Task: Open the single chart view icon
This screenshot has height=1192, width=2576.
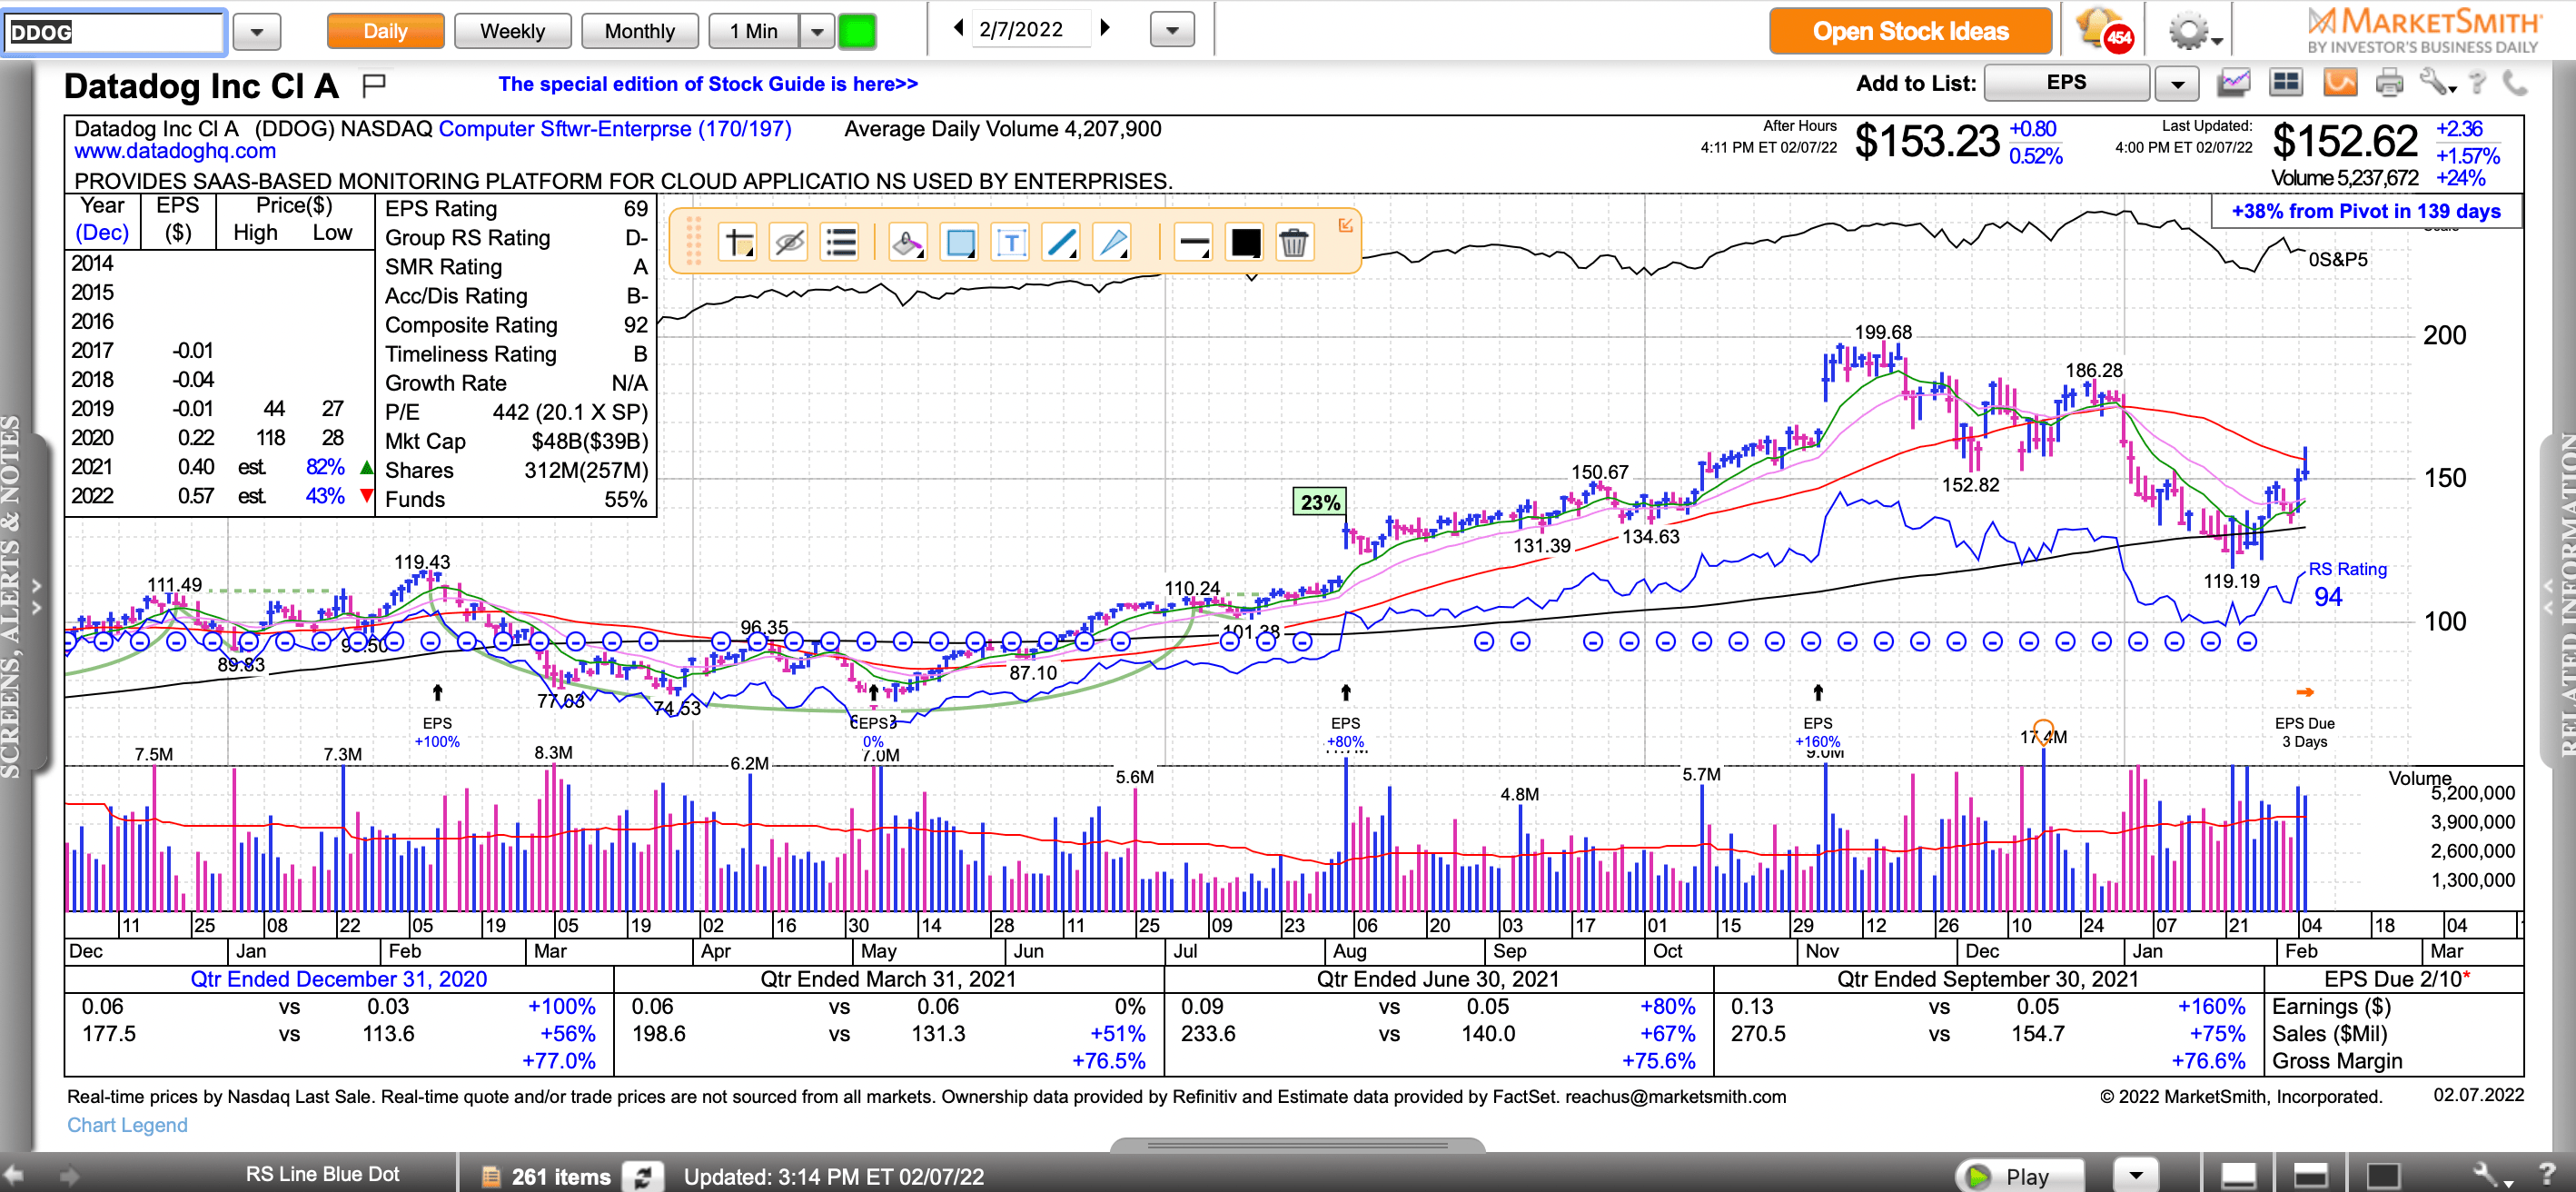Action: coord(2233,83)
